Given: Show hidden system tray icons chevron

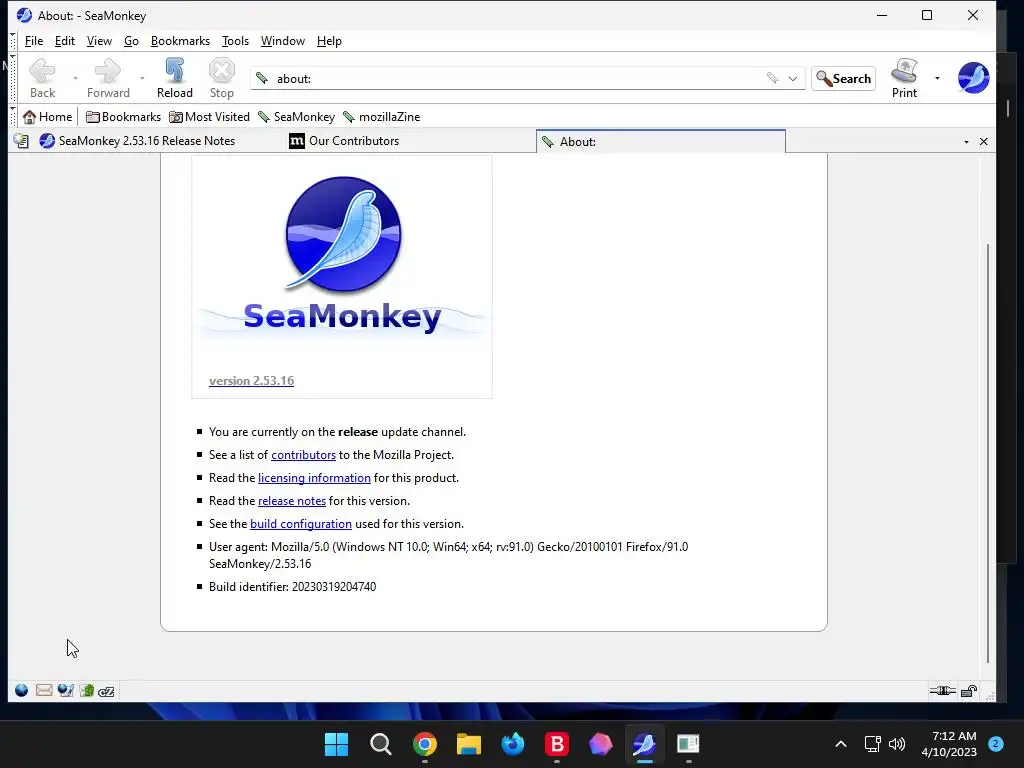Looking at the screenshot, I should click(x=841, y=744).
